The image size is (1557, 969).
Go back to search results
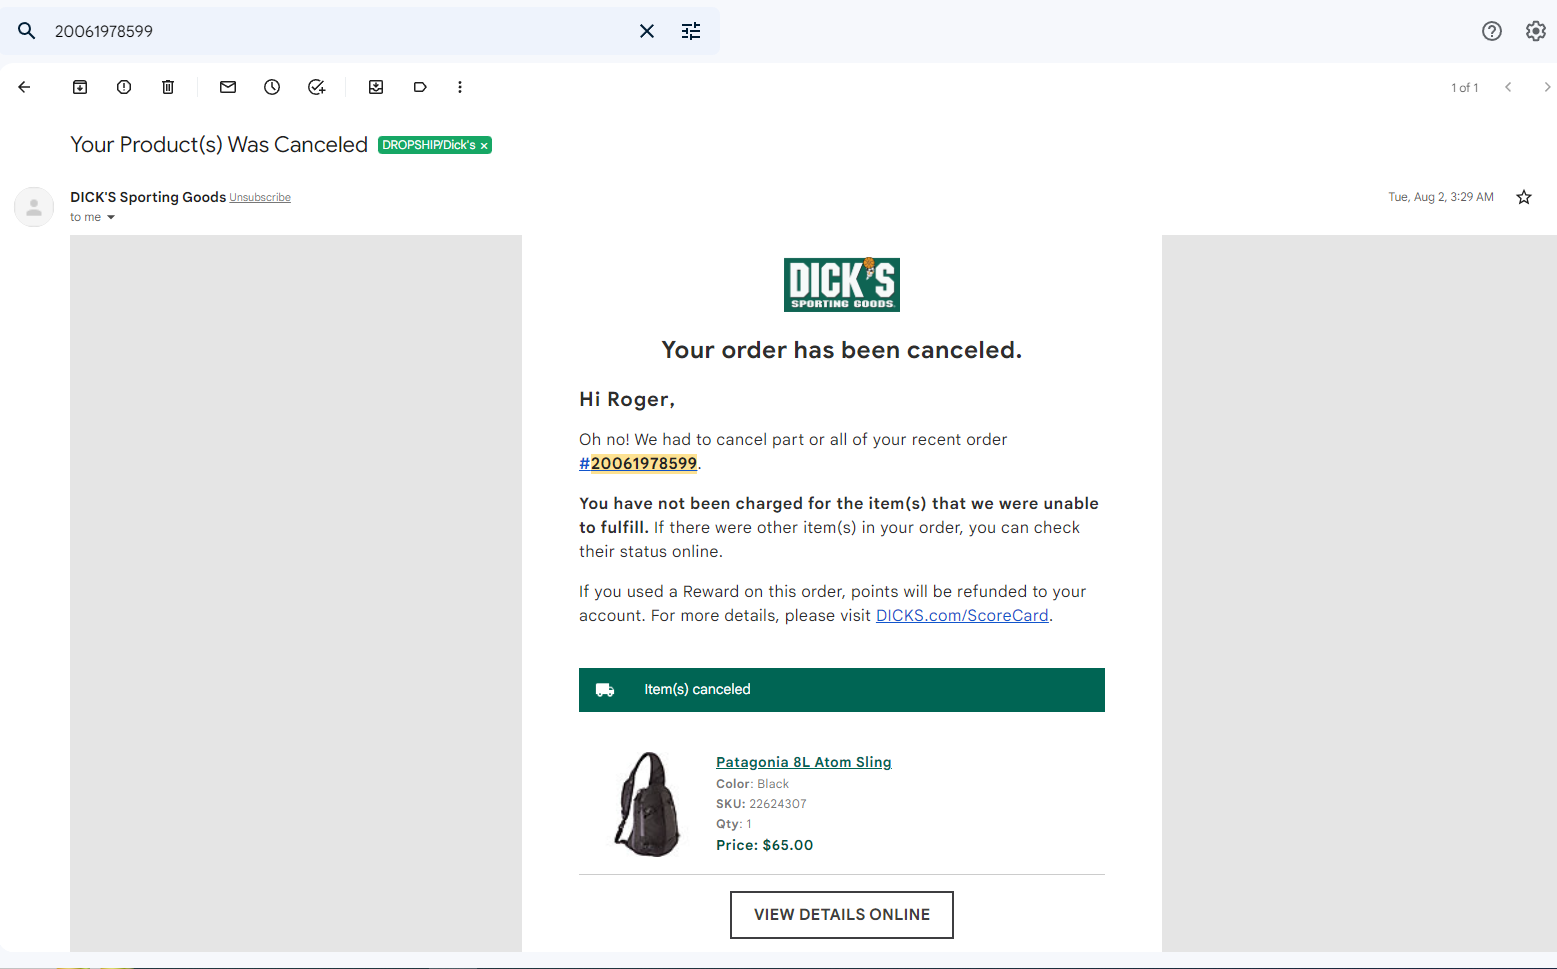click(x=25, y=87)
